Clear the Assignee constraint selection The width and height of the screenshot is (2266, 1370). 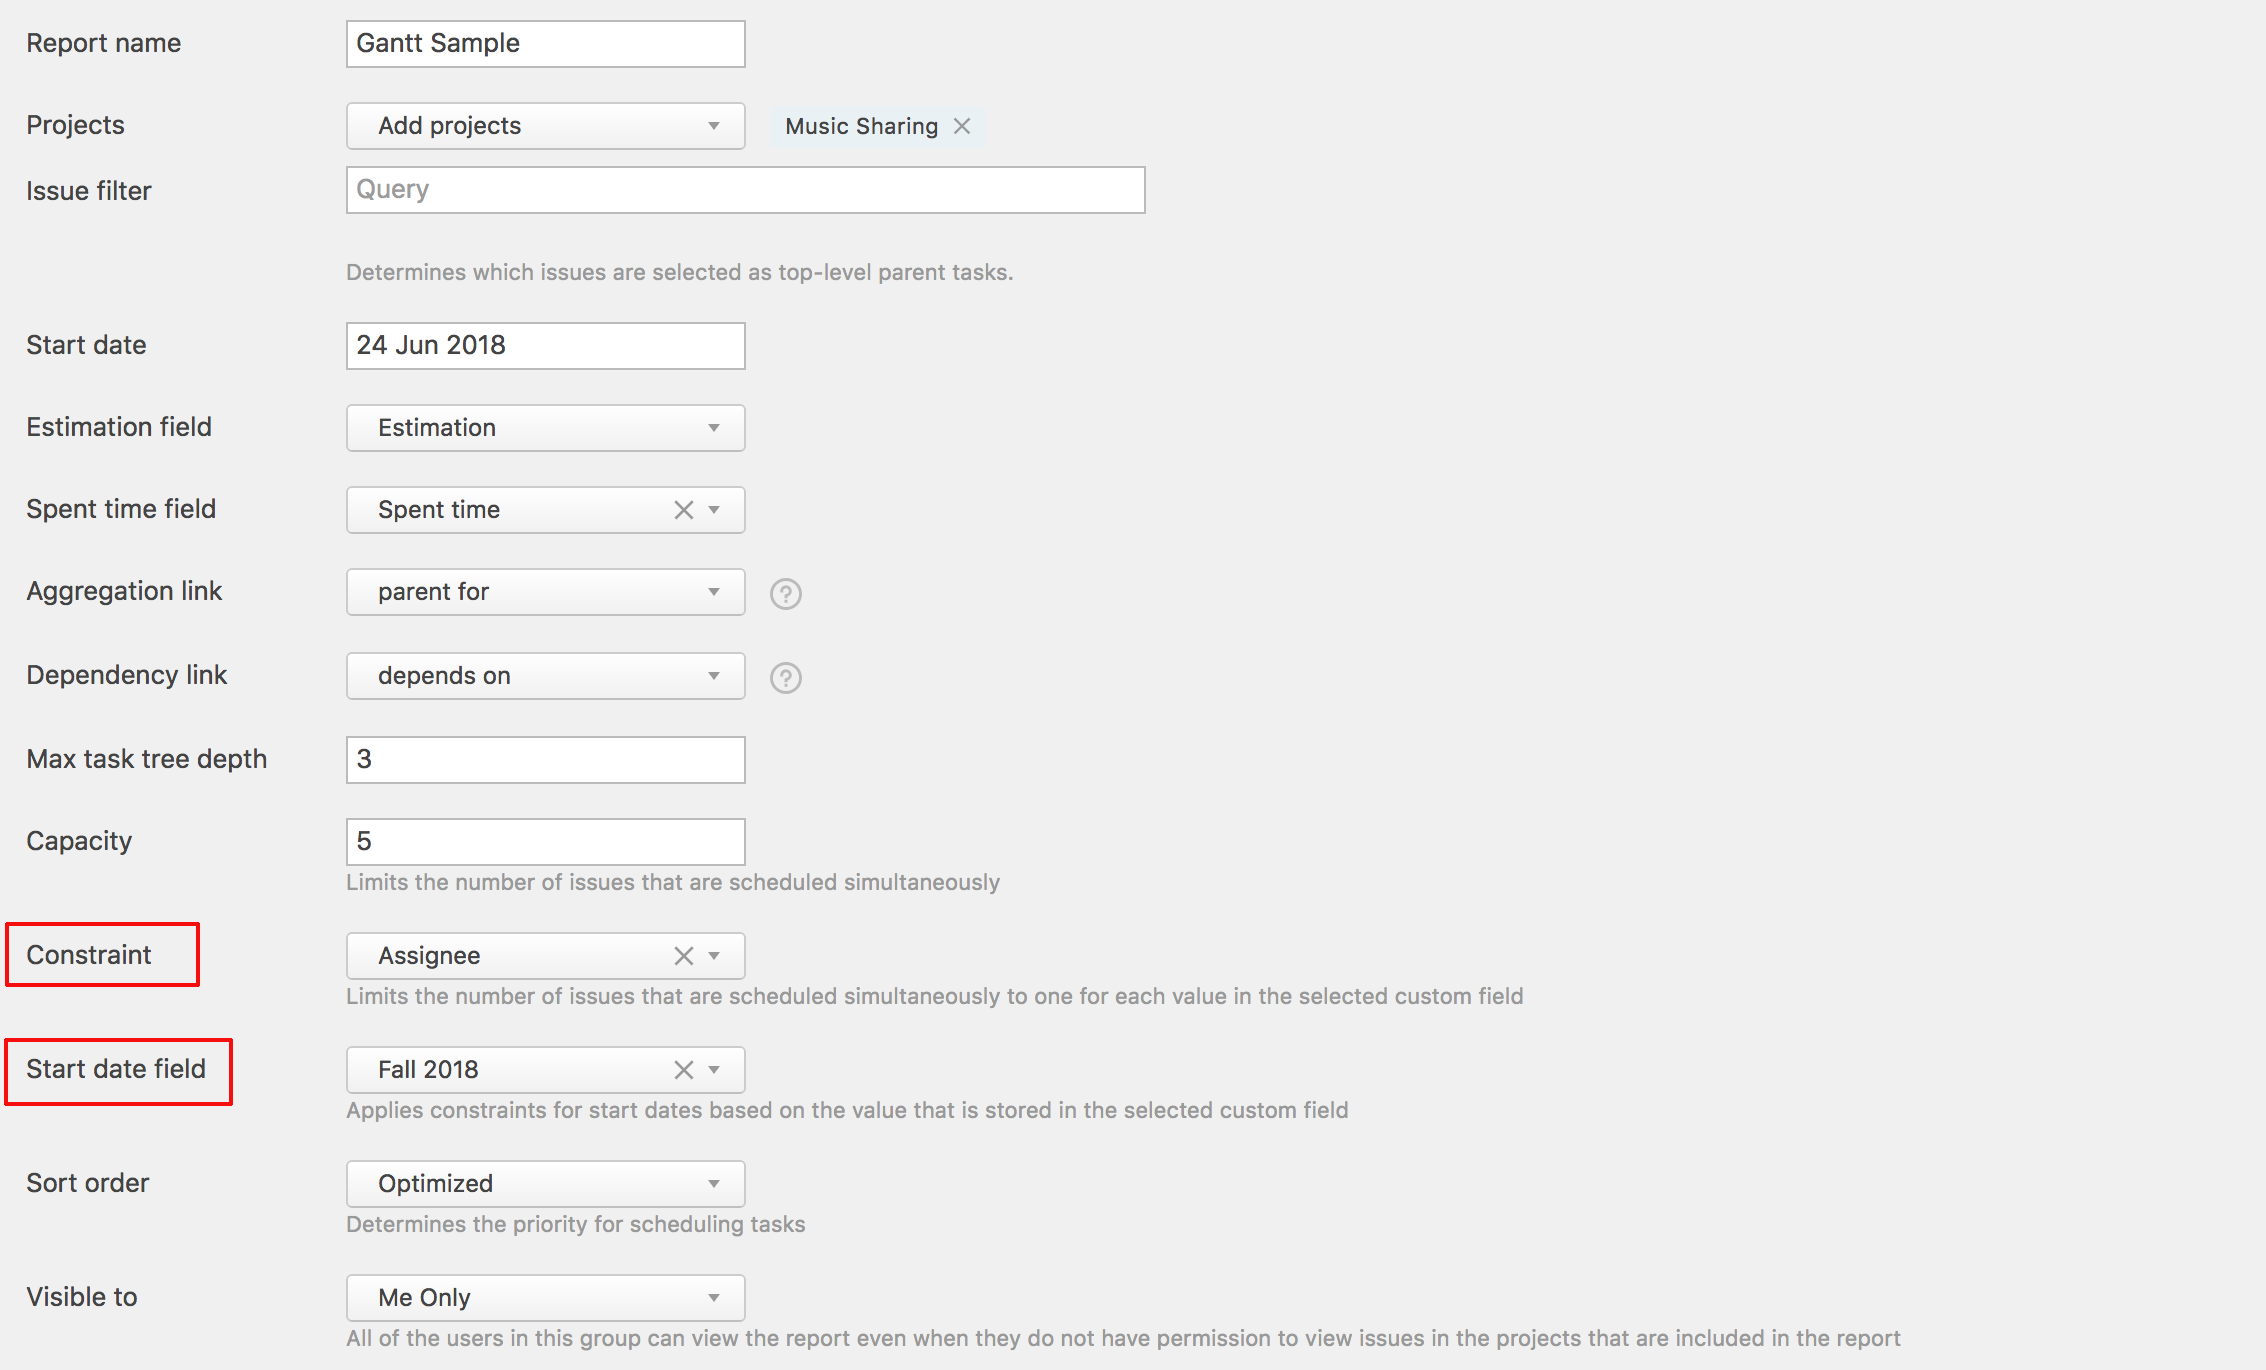point(684,956)
